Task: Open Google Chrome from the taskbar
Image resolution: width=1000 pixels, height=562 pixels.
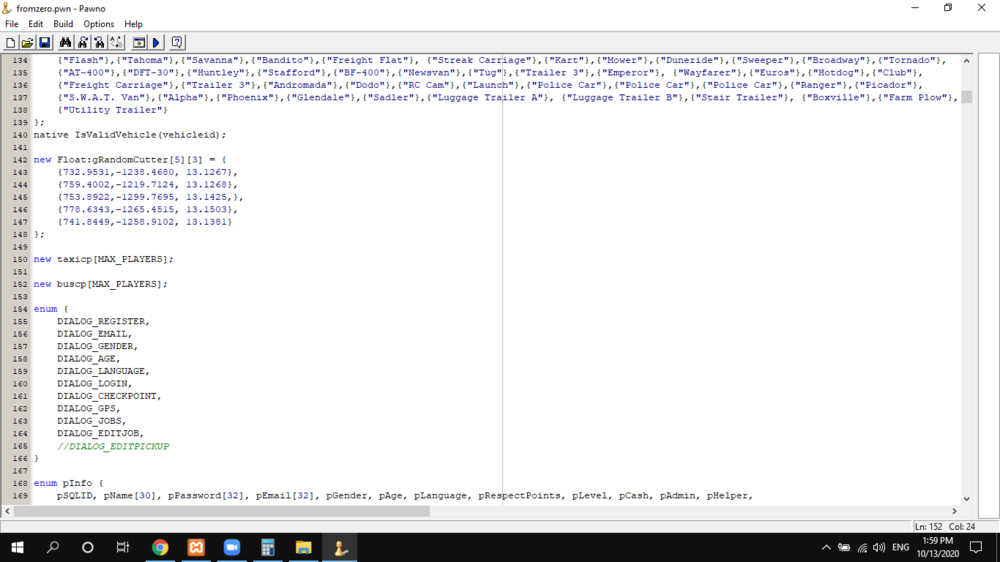Action: tap(160, 547)
